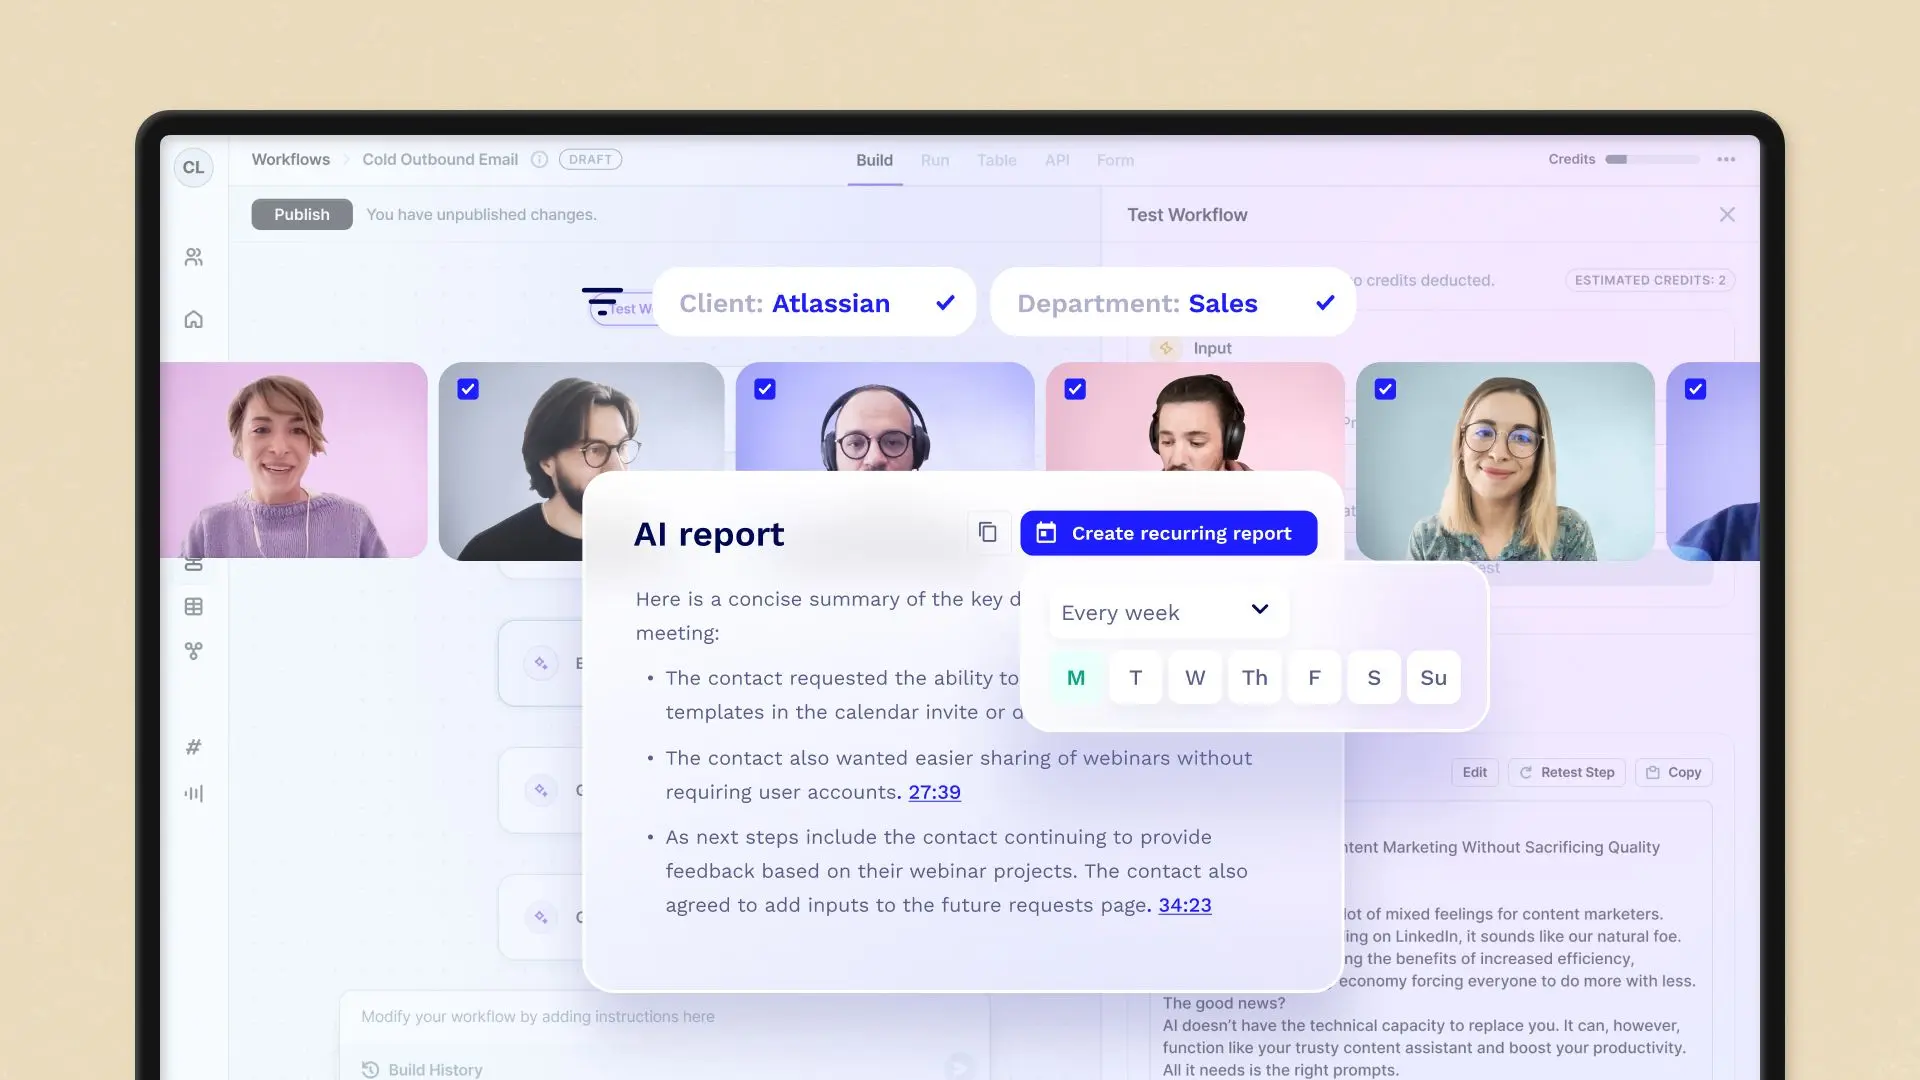The width and height of the screenshot is (1920, 1080).
Task: Click info icon beside Cold Outbound Email
Action: [x=539, y=160]
